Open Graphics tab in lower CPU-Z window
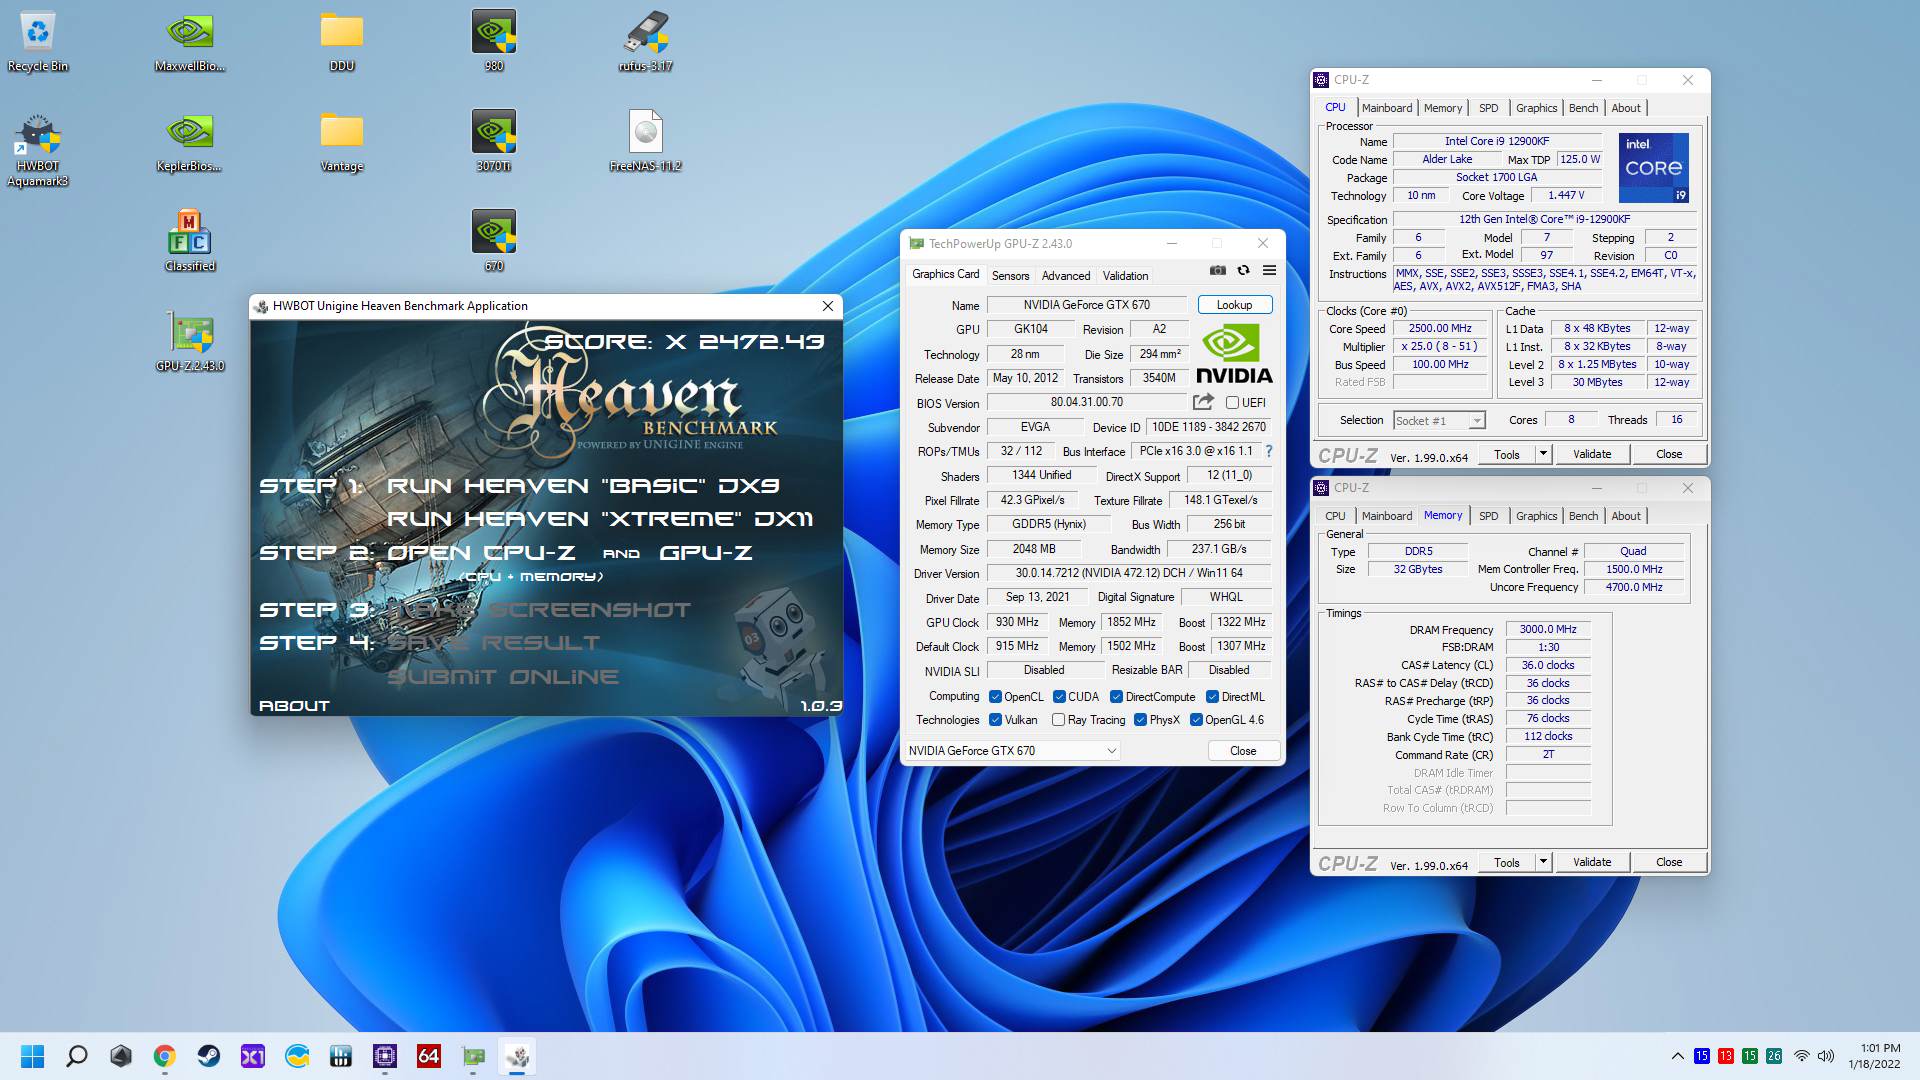Screen dimensions: 1920x1080 [1536, 516]
